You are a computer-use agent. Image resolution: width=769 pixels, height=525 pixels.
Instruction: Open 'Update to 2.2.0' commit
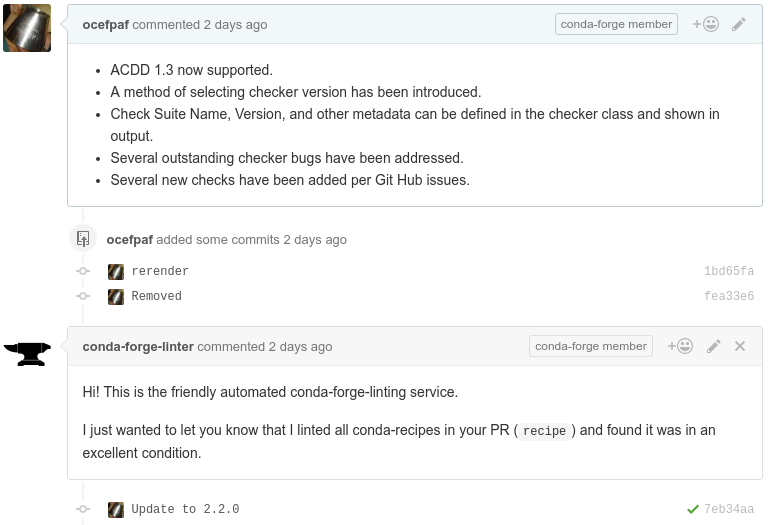pos(185,509)
